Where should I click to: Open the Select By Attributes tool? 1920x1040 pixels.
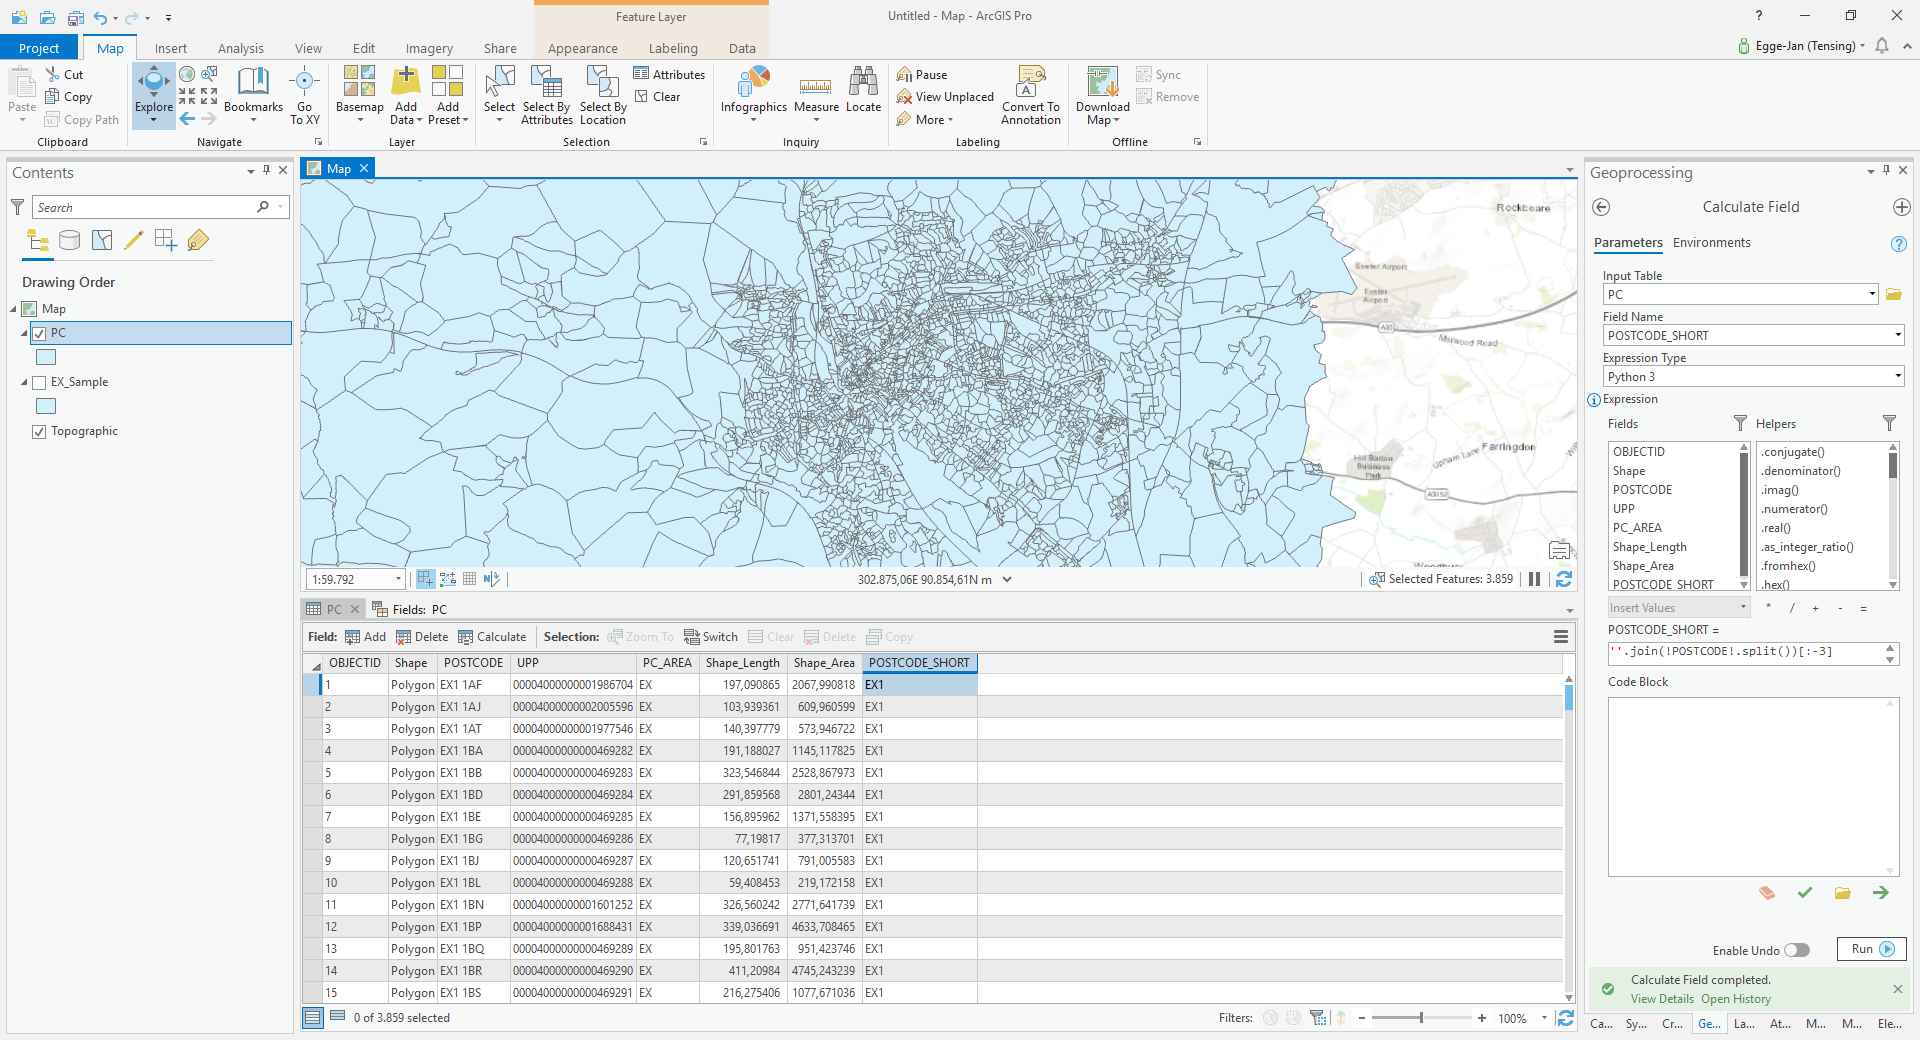pos(545,95)
